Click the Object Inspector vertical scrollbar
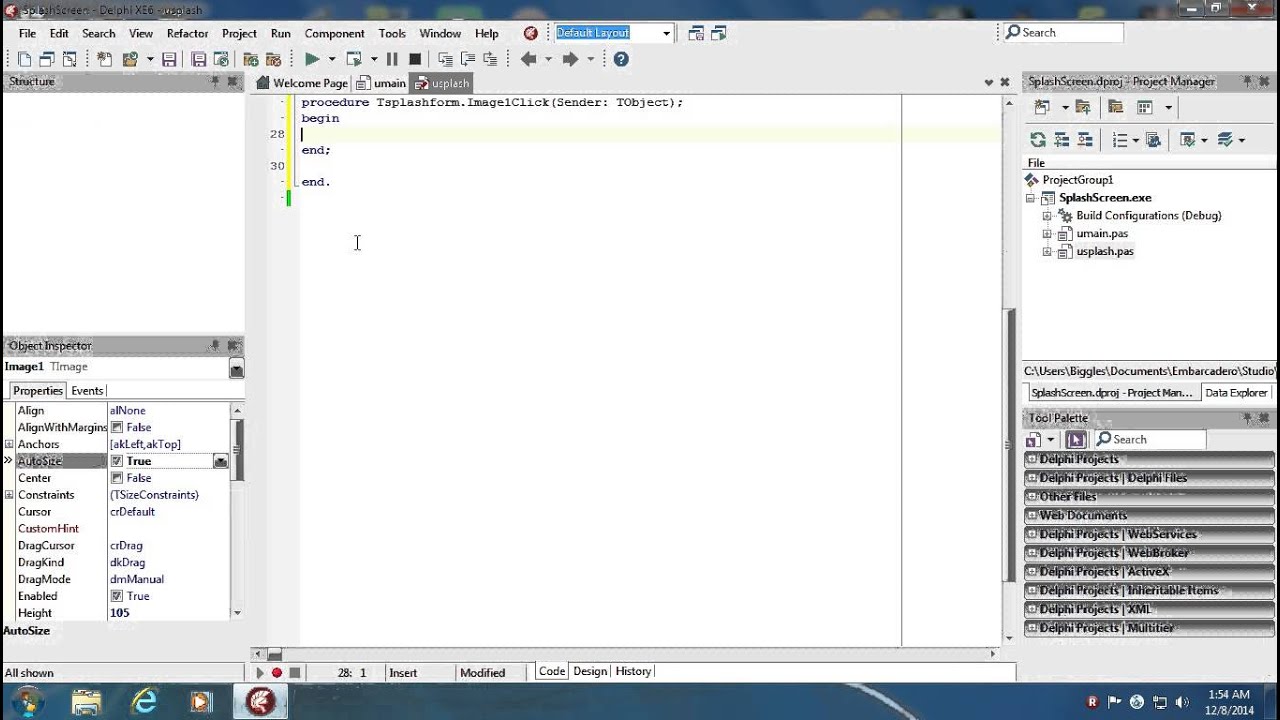The height and width of the screenshot is (720, 1280). click(x=237, y=511)
